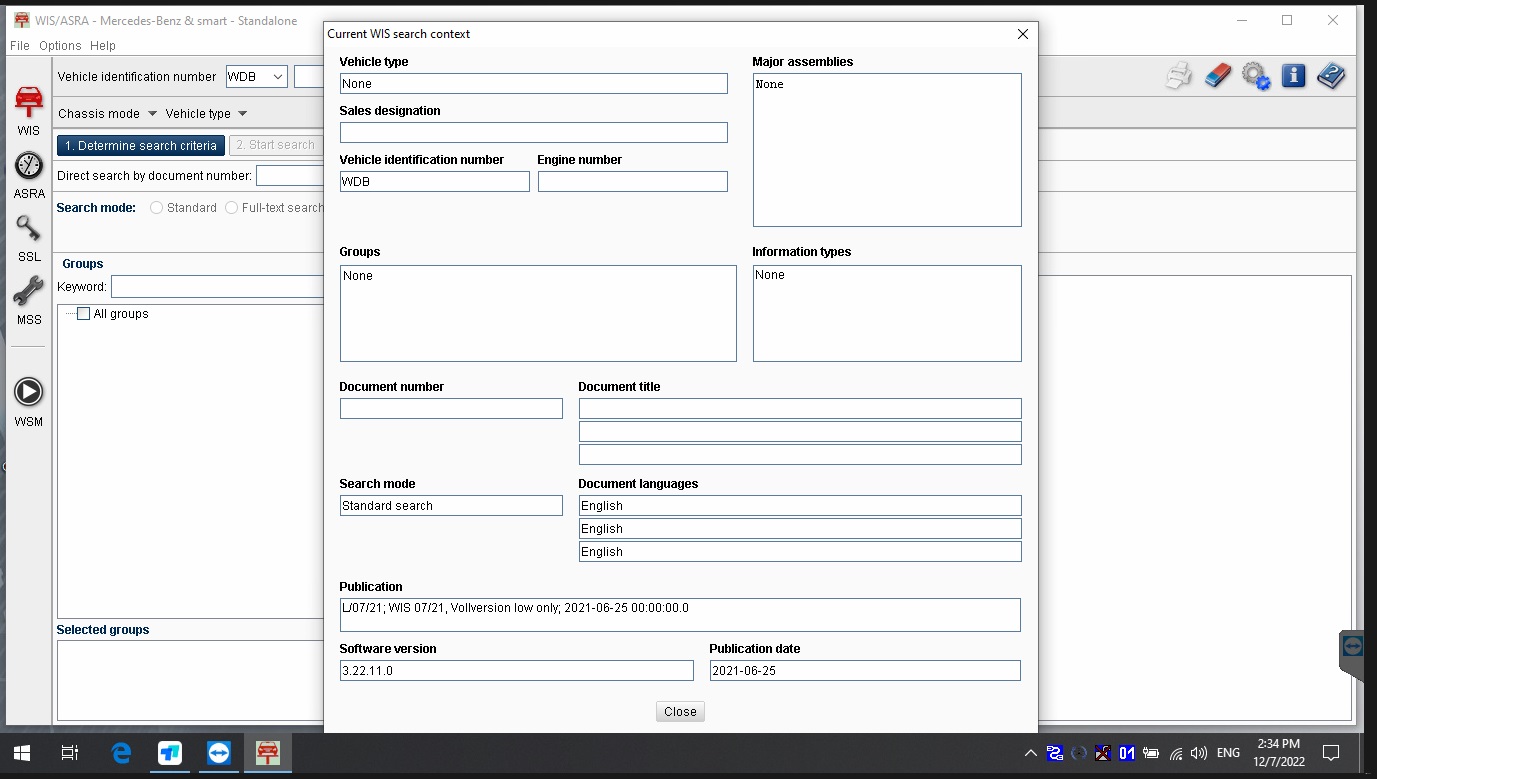Image resolution: width=1527 pixels, height=779 pixels.
Task: Click the printer icon in the toolbar
Action: [x=1179, y=76]
